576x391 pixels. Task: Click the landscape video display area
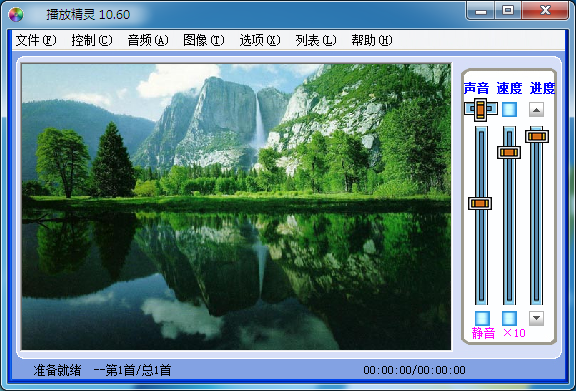[236, 207]
